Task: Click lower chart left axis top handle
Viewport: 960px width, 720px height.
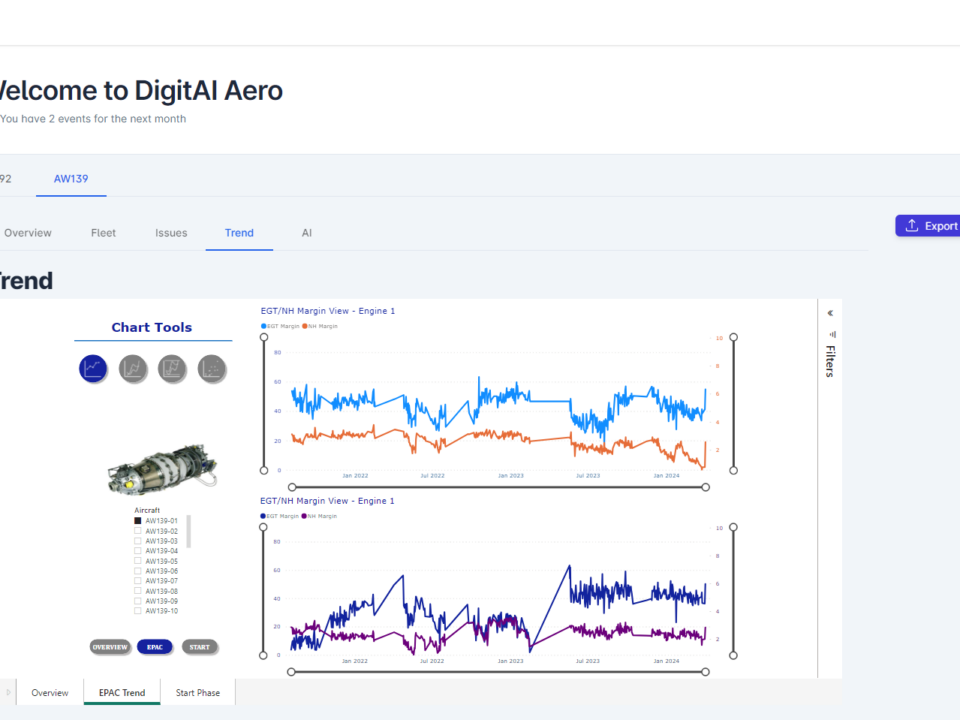Action: [263, 527]
